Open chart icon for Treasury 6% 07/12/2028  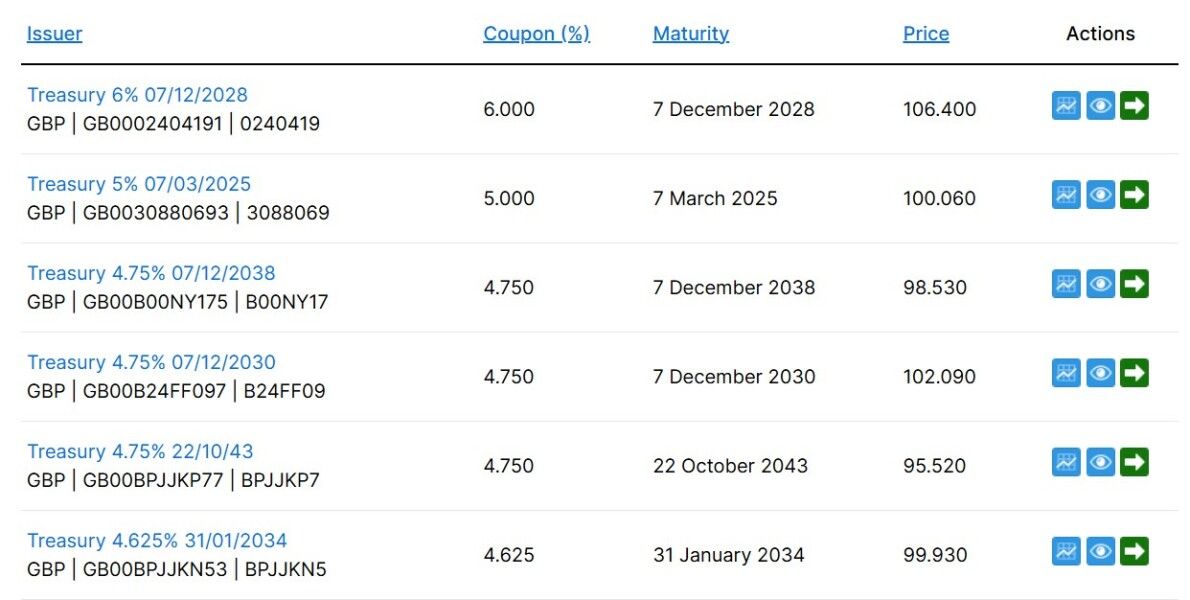[x=1066, y=105]
